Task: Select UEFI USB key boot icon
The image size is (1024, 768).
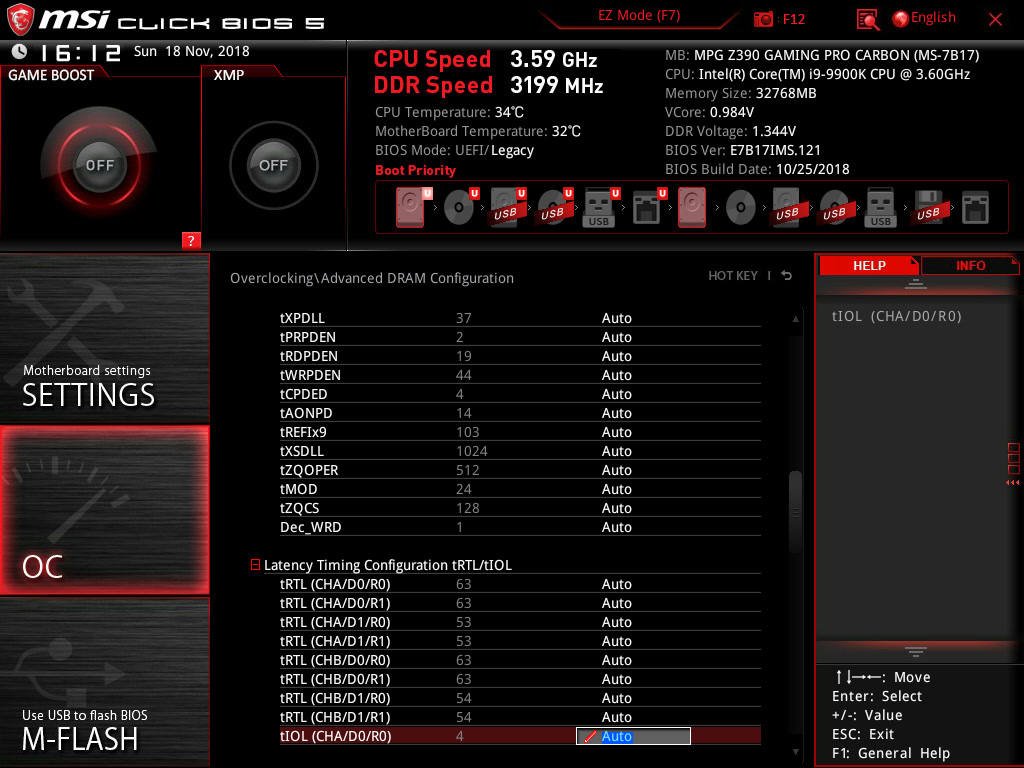Action: [x=601, y=207]
